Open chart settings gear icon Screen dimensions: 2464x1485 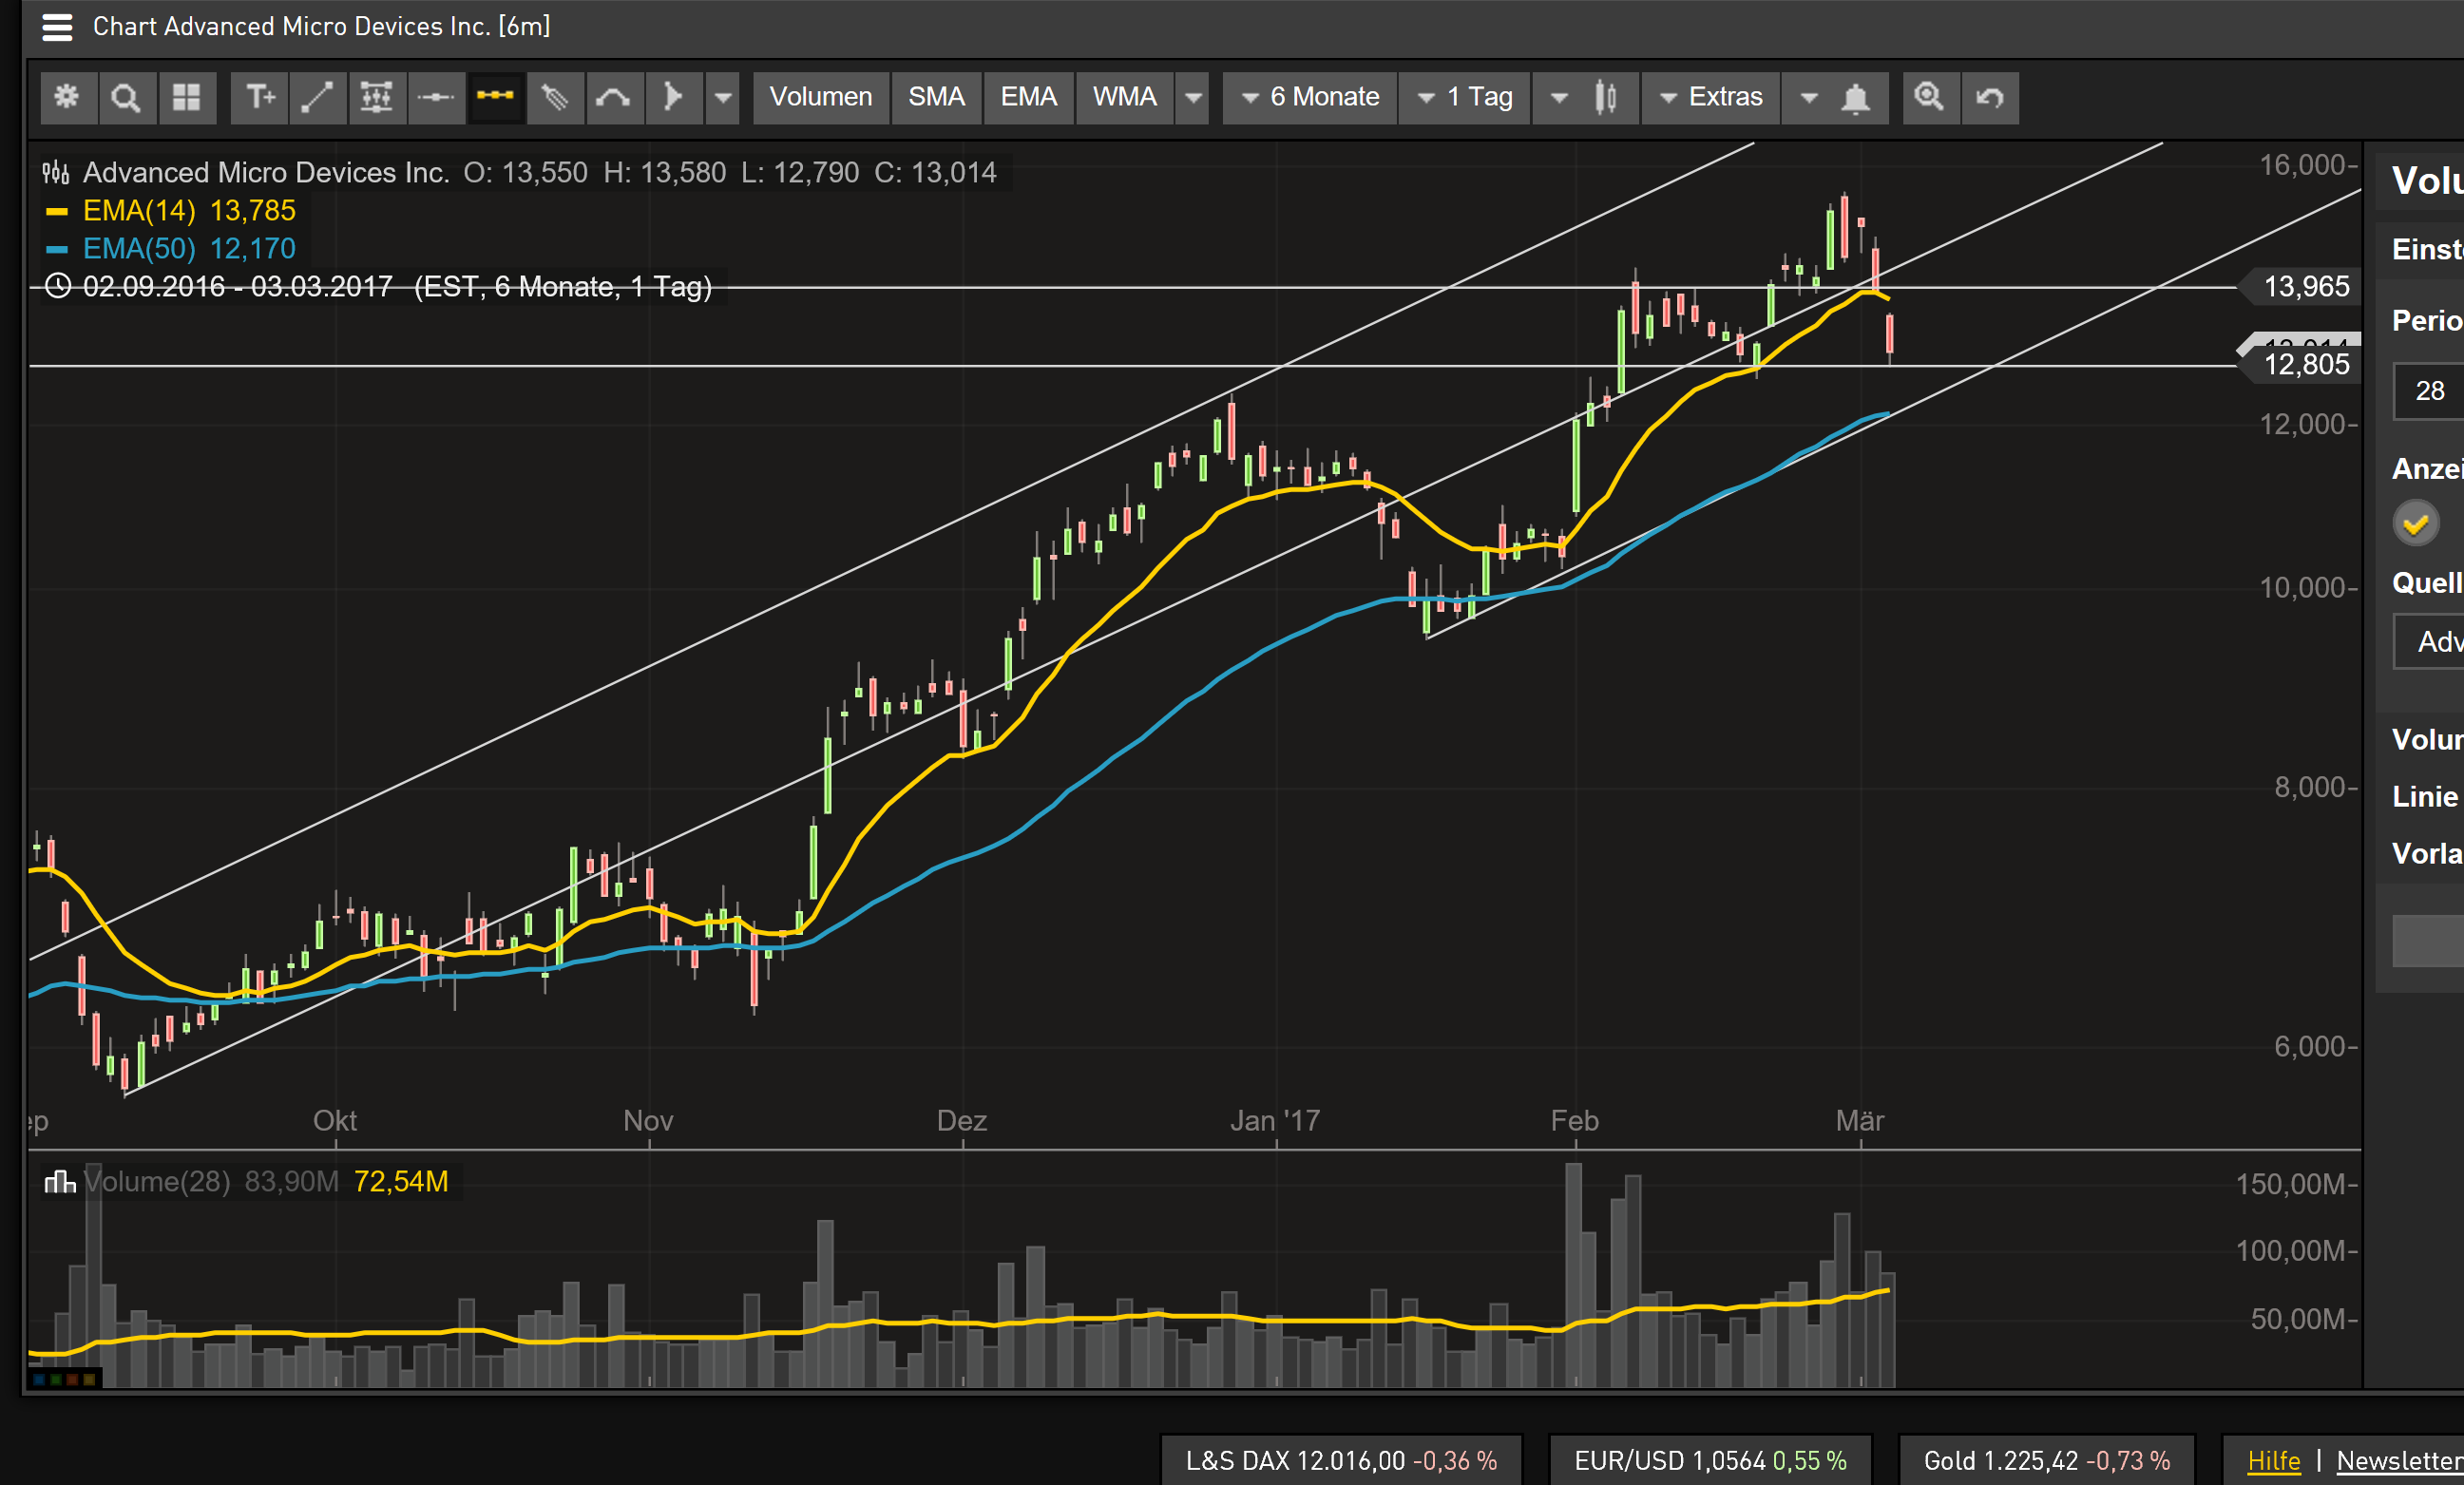tap(67, 97)
